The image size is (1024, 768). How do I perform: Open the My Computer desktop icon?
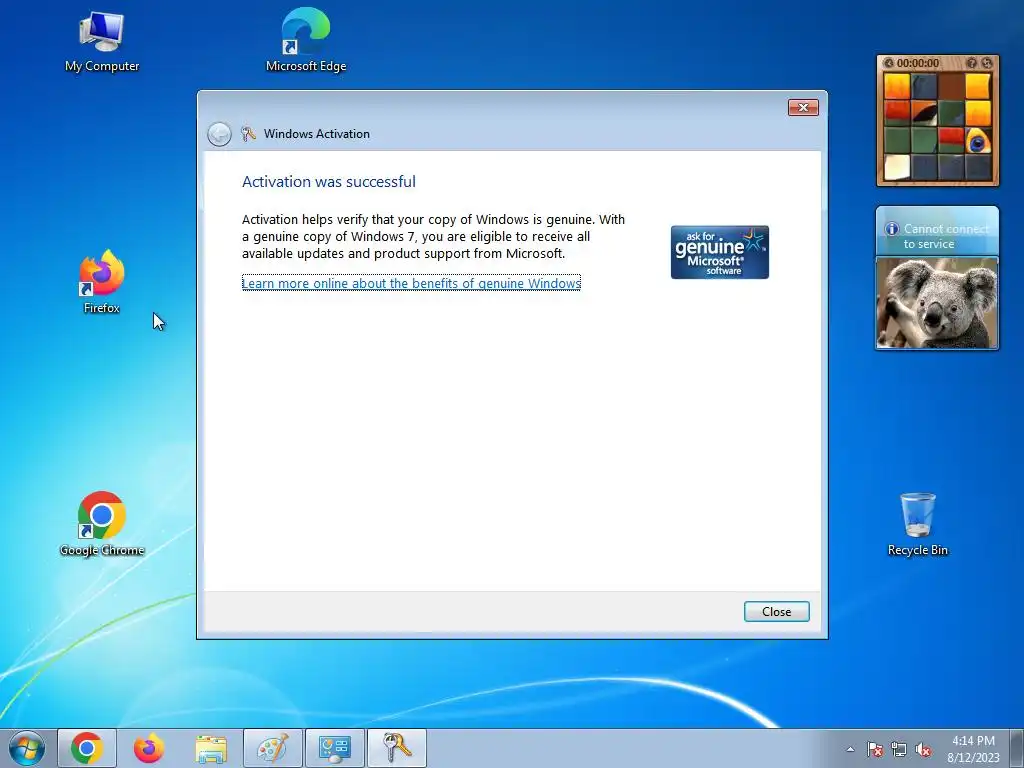tap(101, 40)
